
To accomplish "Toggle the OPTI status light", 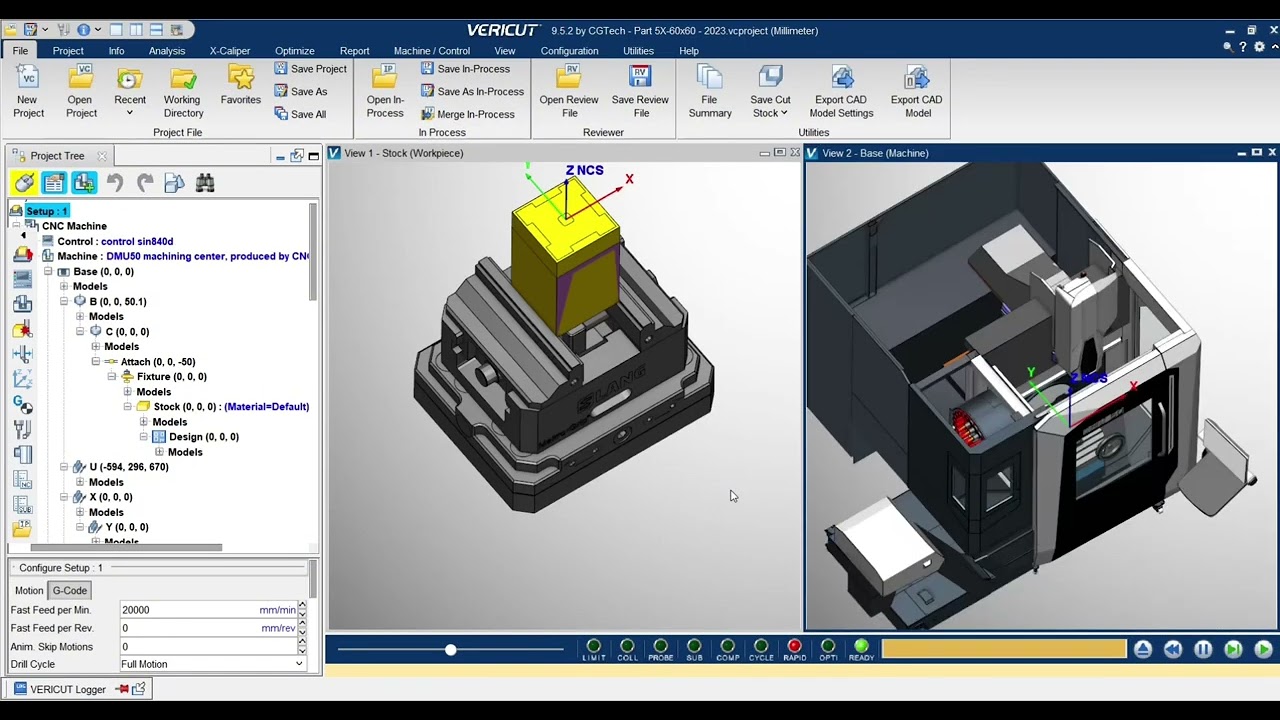I will [x=828, y=649].
